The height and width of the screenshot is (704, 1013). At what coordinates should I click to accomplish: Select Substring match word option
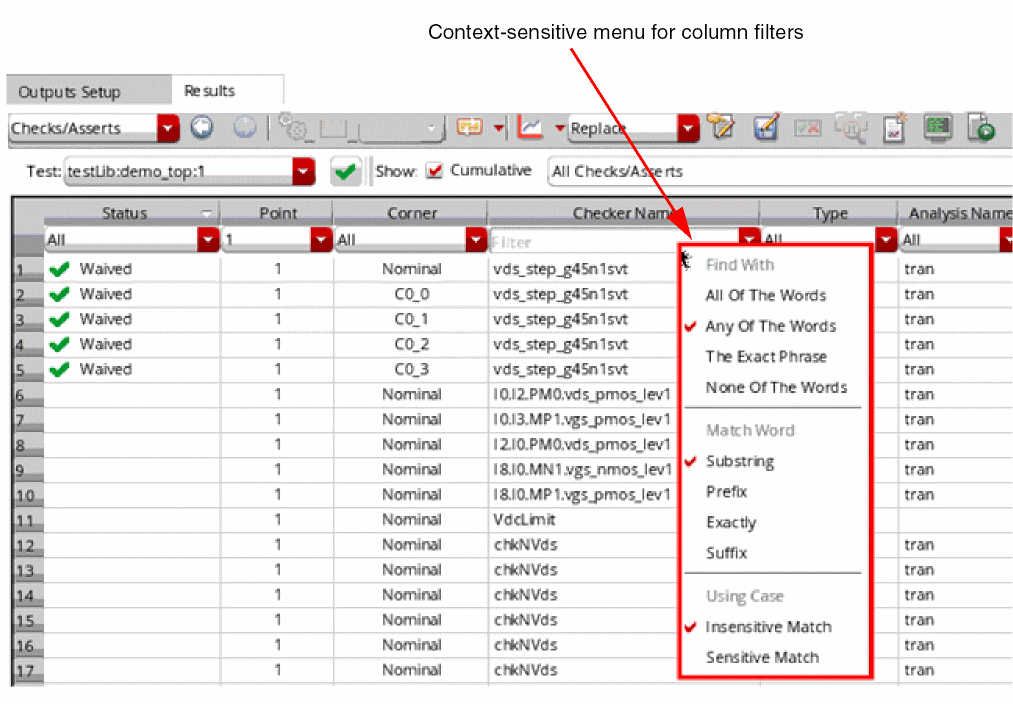pos(739,462)
